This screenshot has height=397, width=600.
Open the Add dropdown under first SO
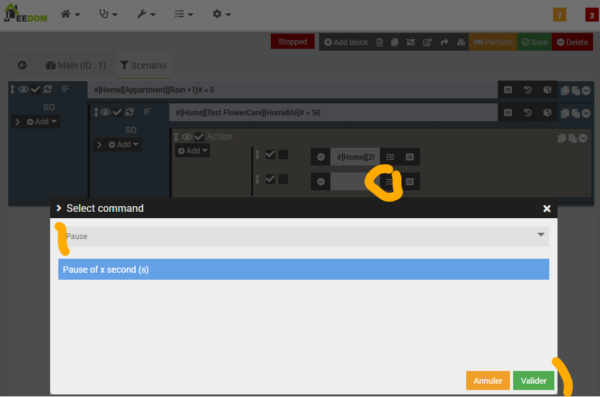pos(41,122)
